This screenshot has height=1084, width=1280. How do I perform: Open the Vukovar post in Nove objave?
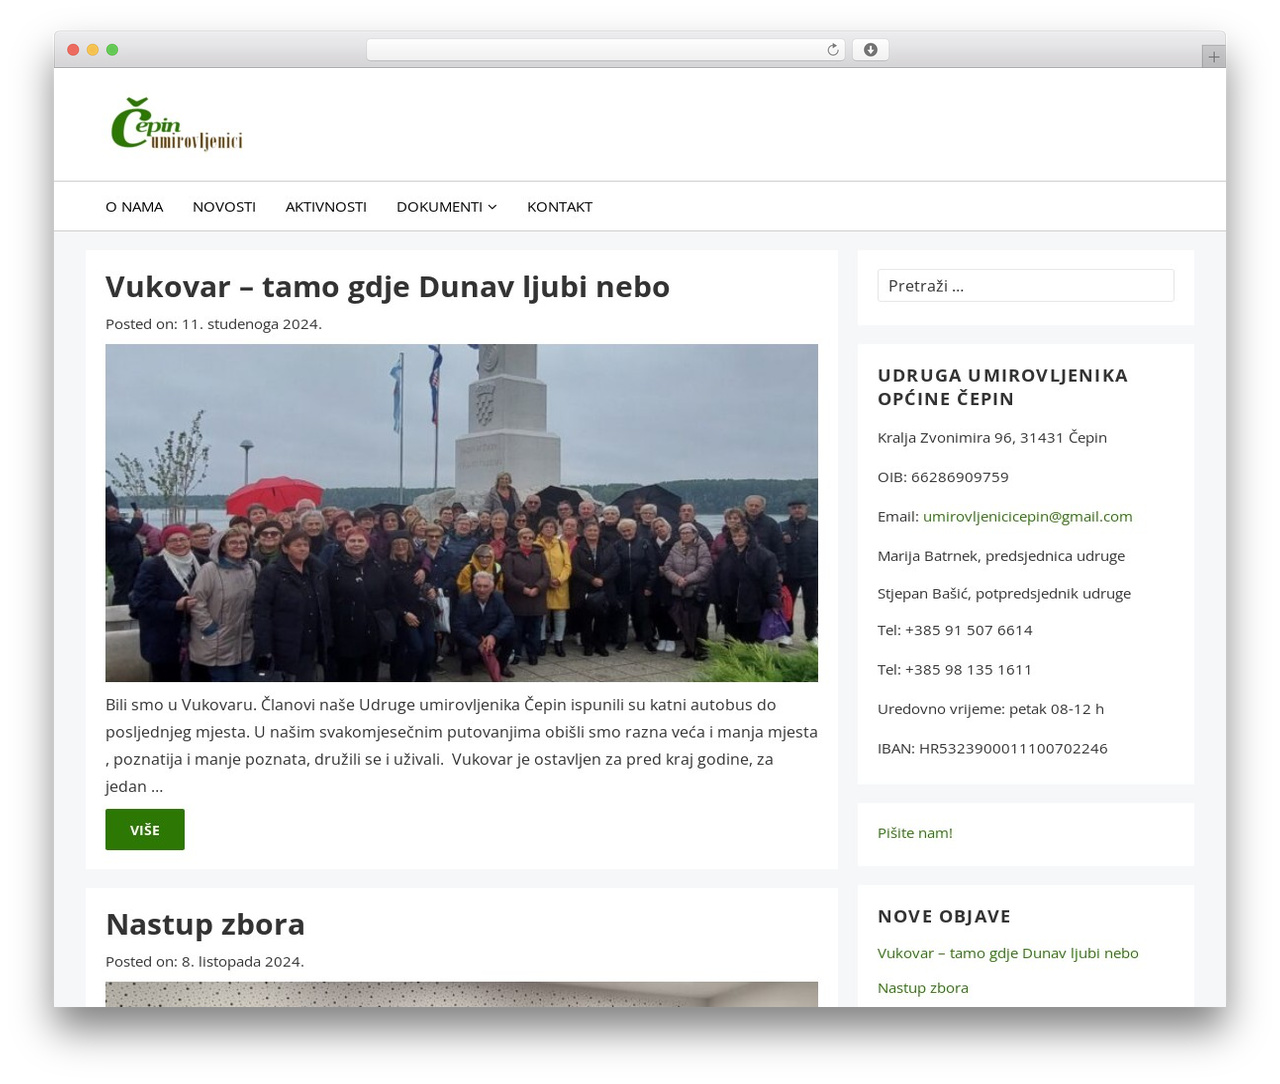tap(1008, 953)
